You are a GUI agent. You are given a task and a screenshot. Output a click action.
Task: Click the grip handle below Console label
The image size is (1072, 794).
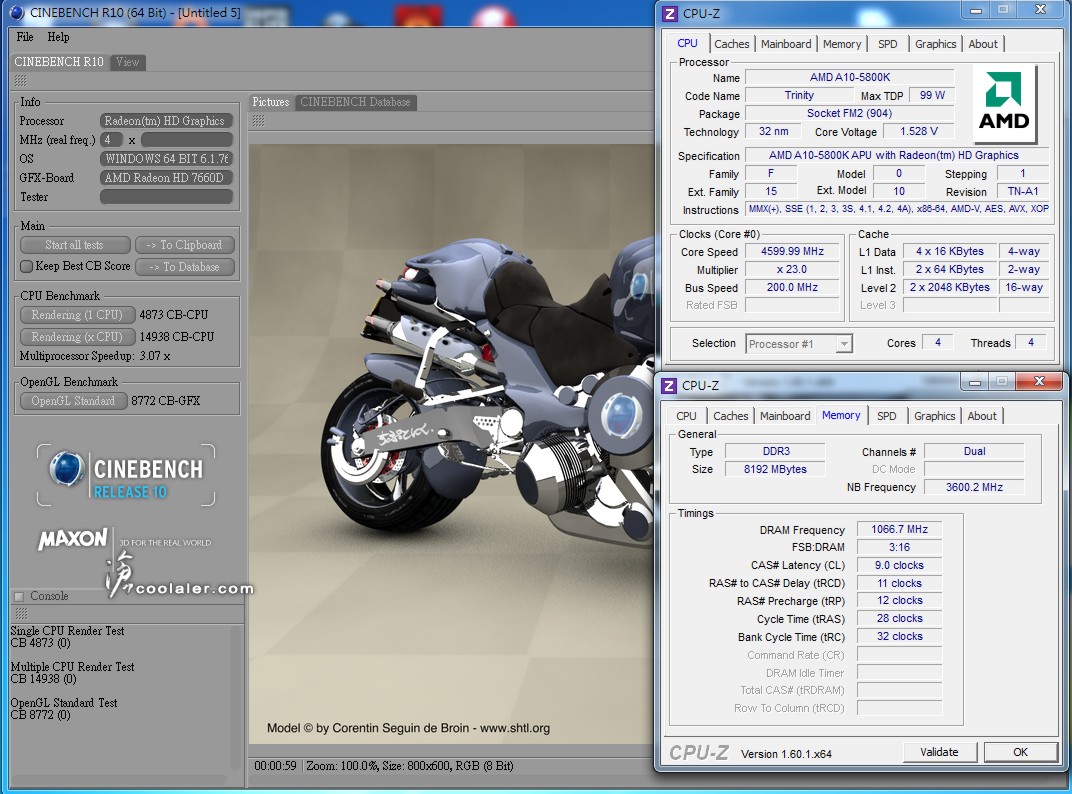[21, 613]
